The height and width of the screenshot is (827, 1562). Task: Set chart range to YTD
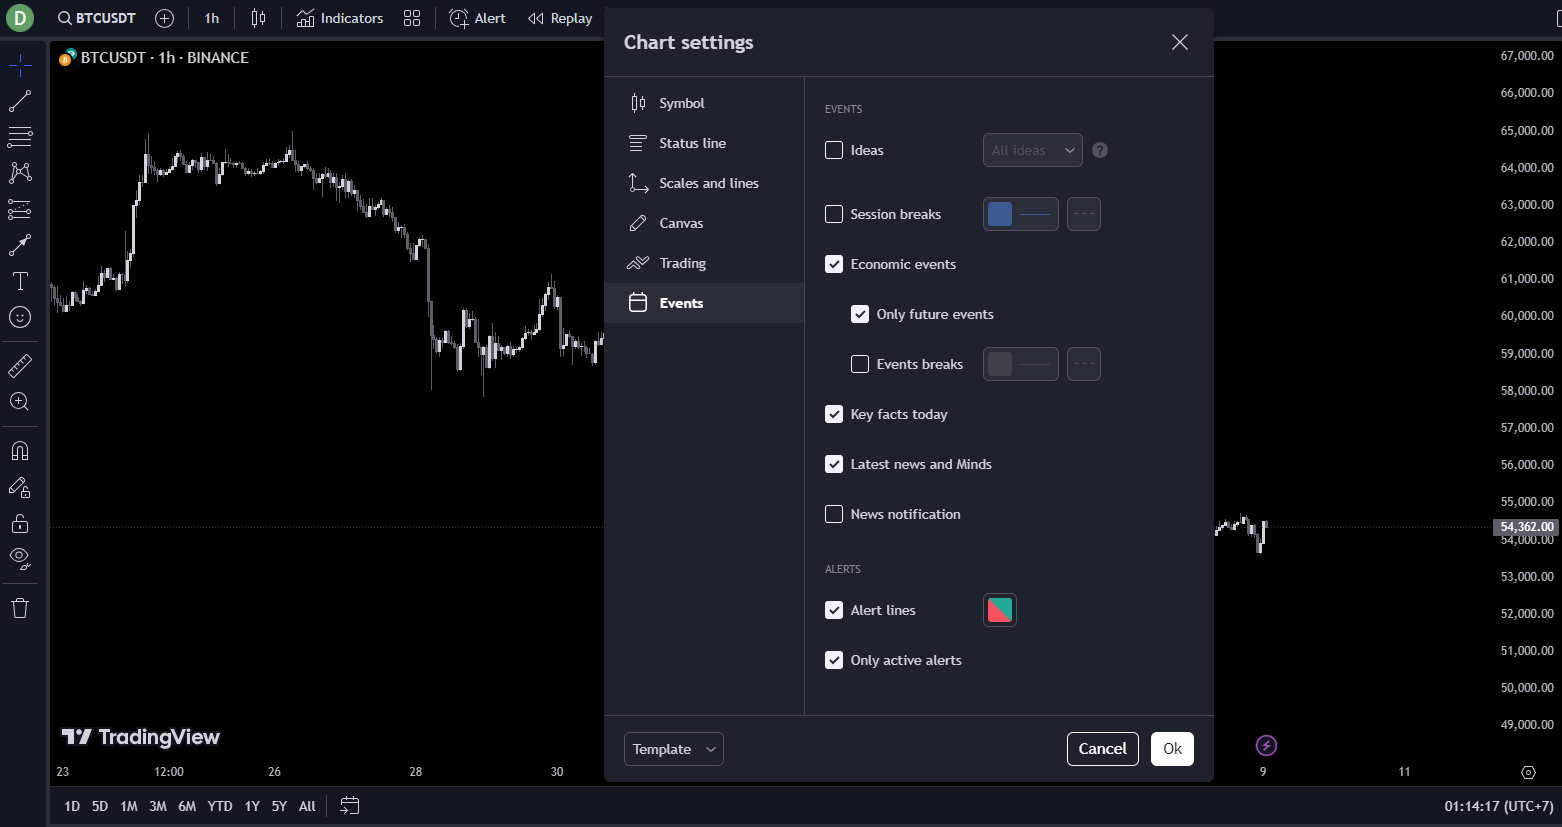coord(220,806)
